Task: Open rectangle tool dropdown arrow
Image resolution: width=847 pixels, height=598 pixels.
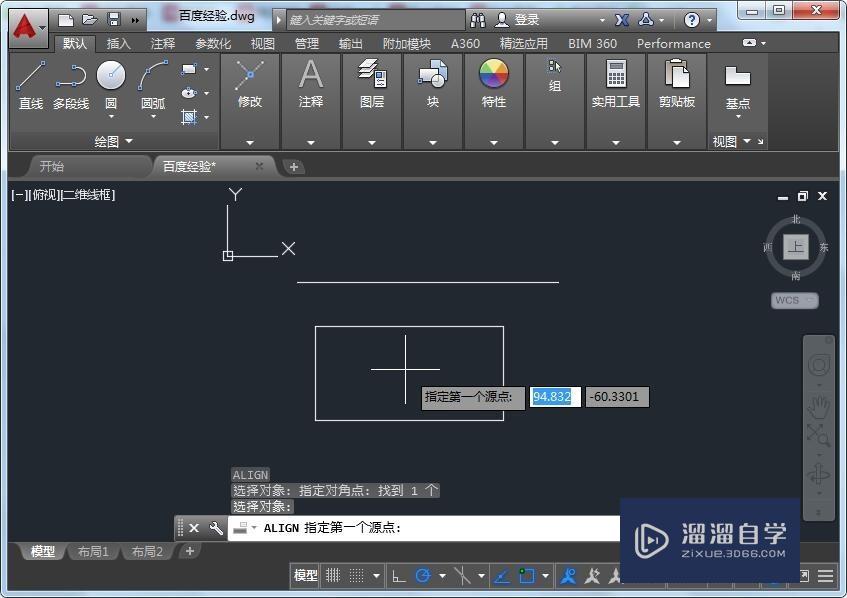Action: (x=206, y=69)
